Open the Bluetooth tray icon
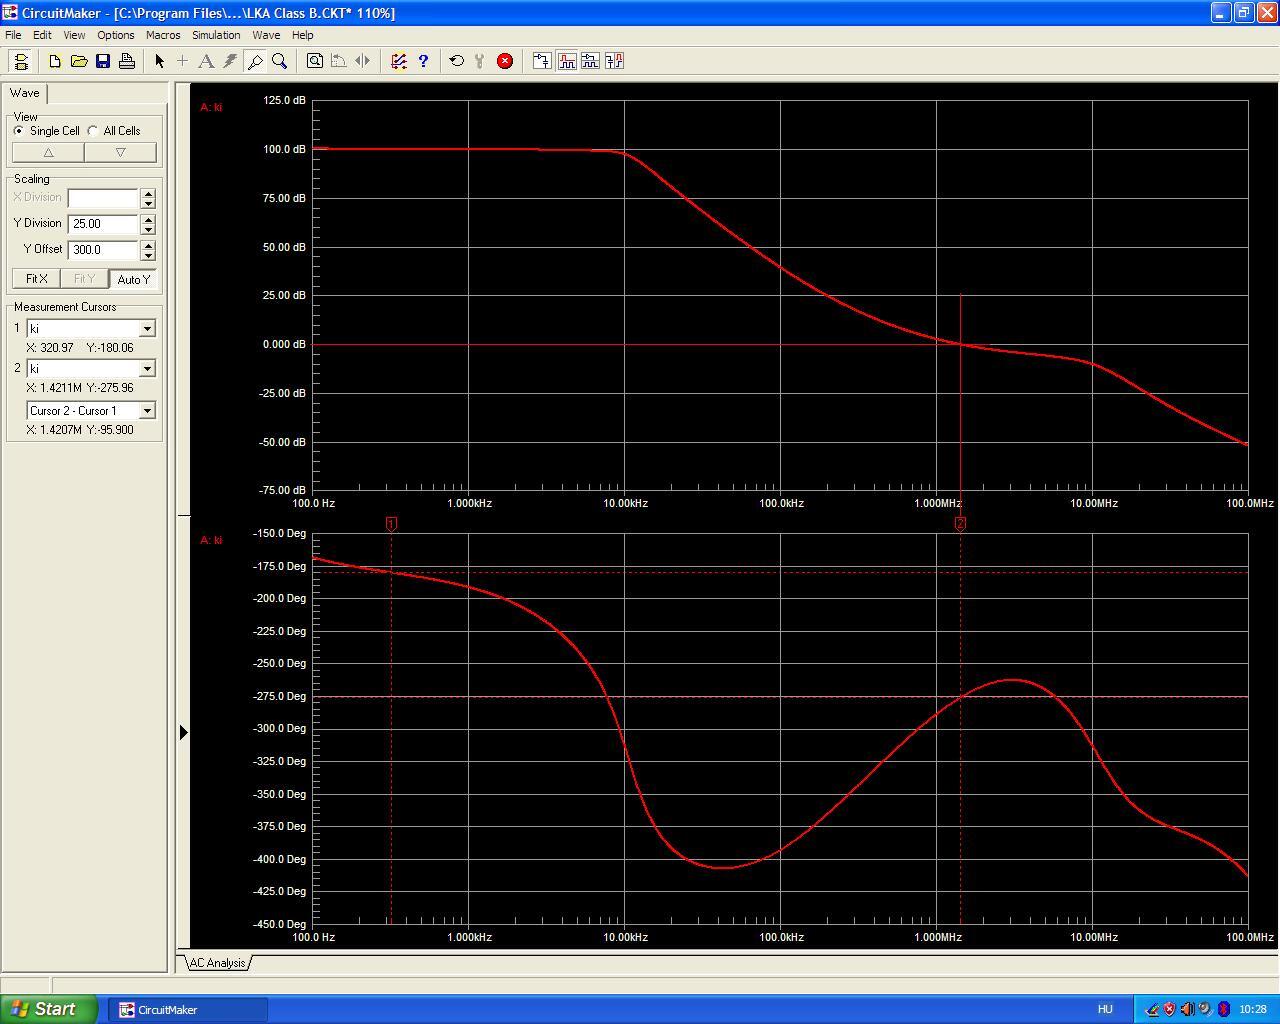The width and height of the screenshot is (1280, 1024). point(1223,1009)
